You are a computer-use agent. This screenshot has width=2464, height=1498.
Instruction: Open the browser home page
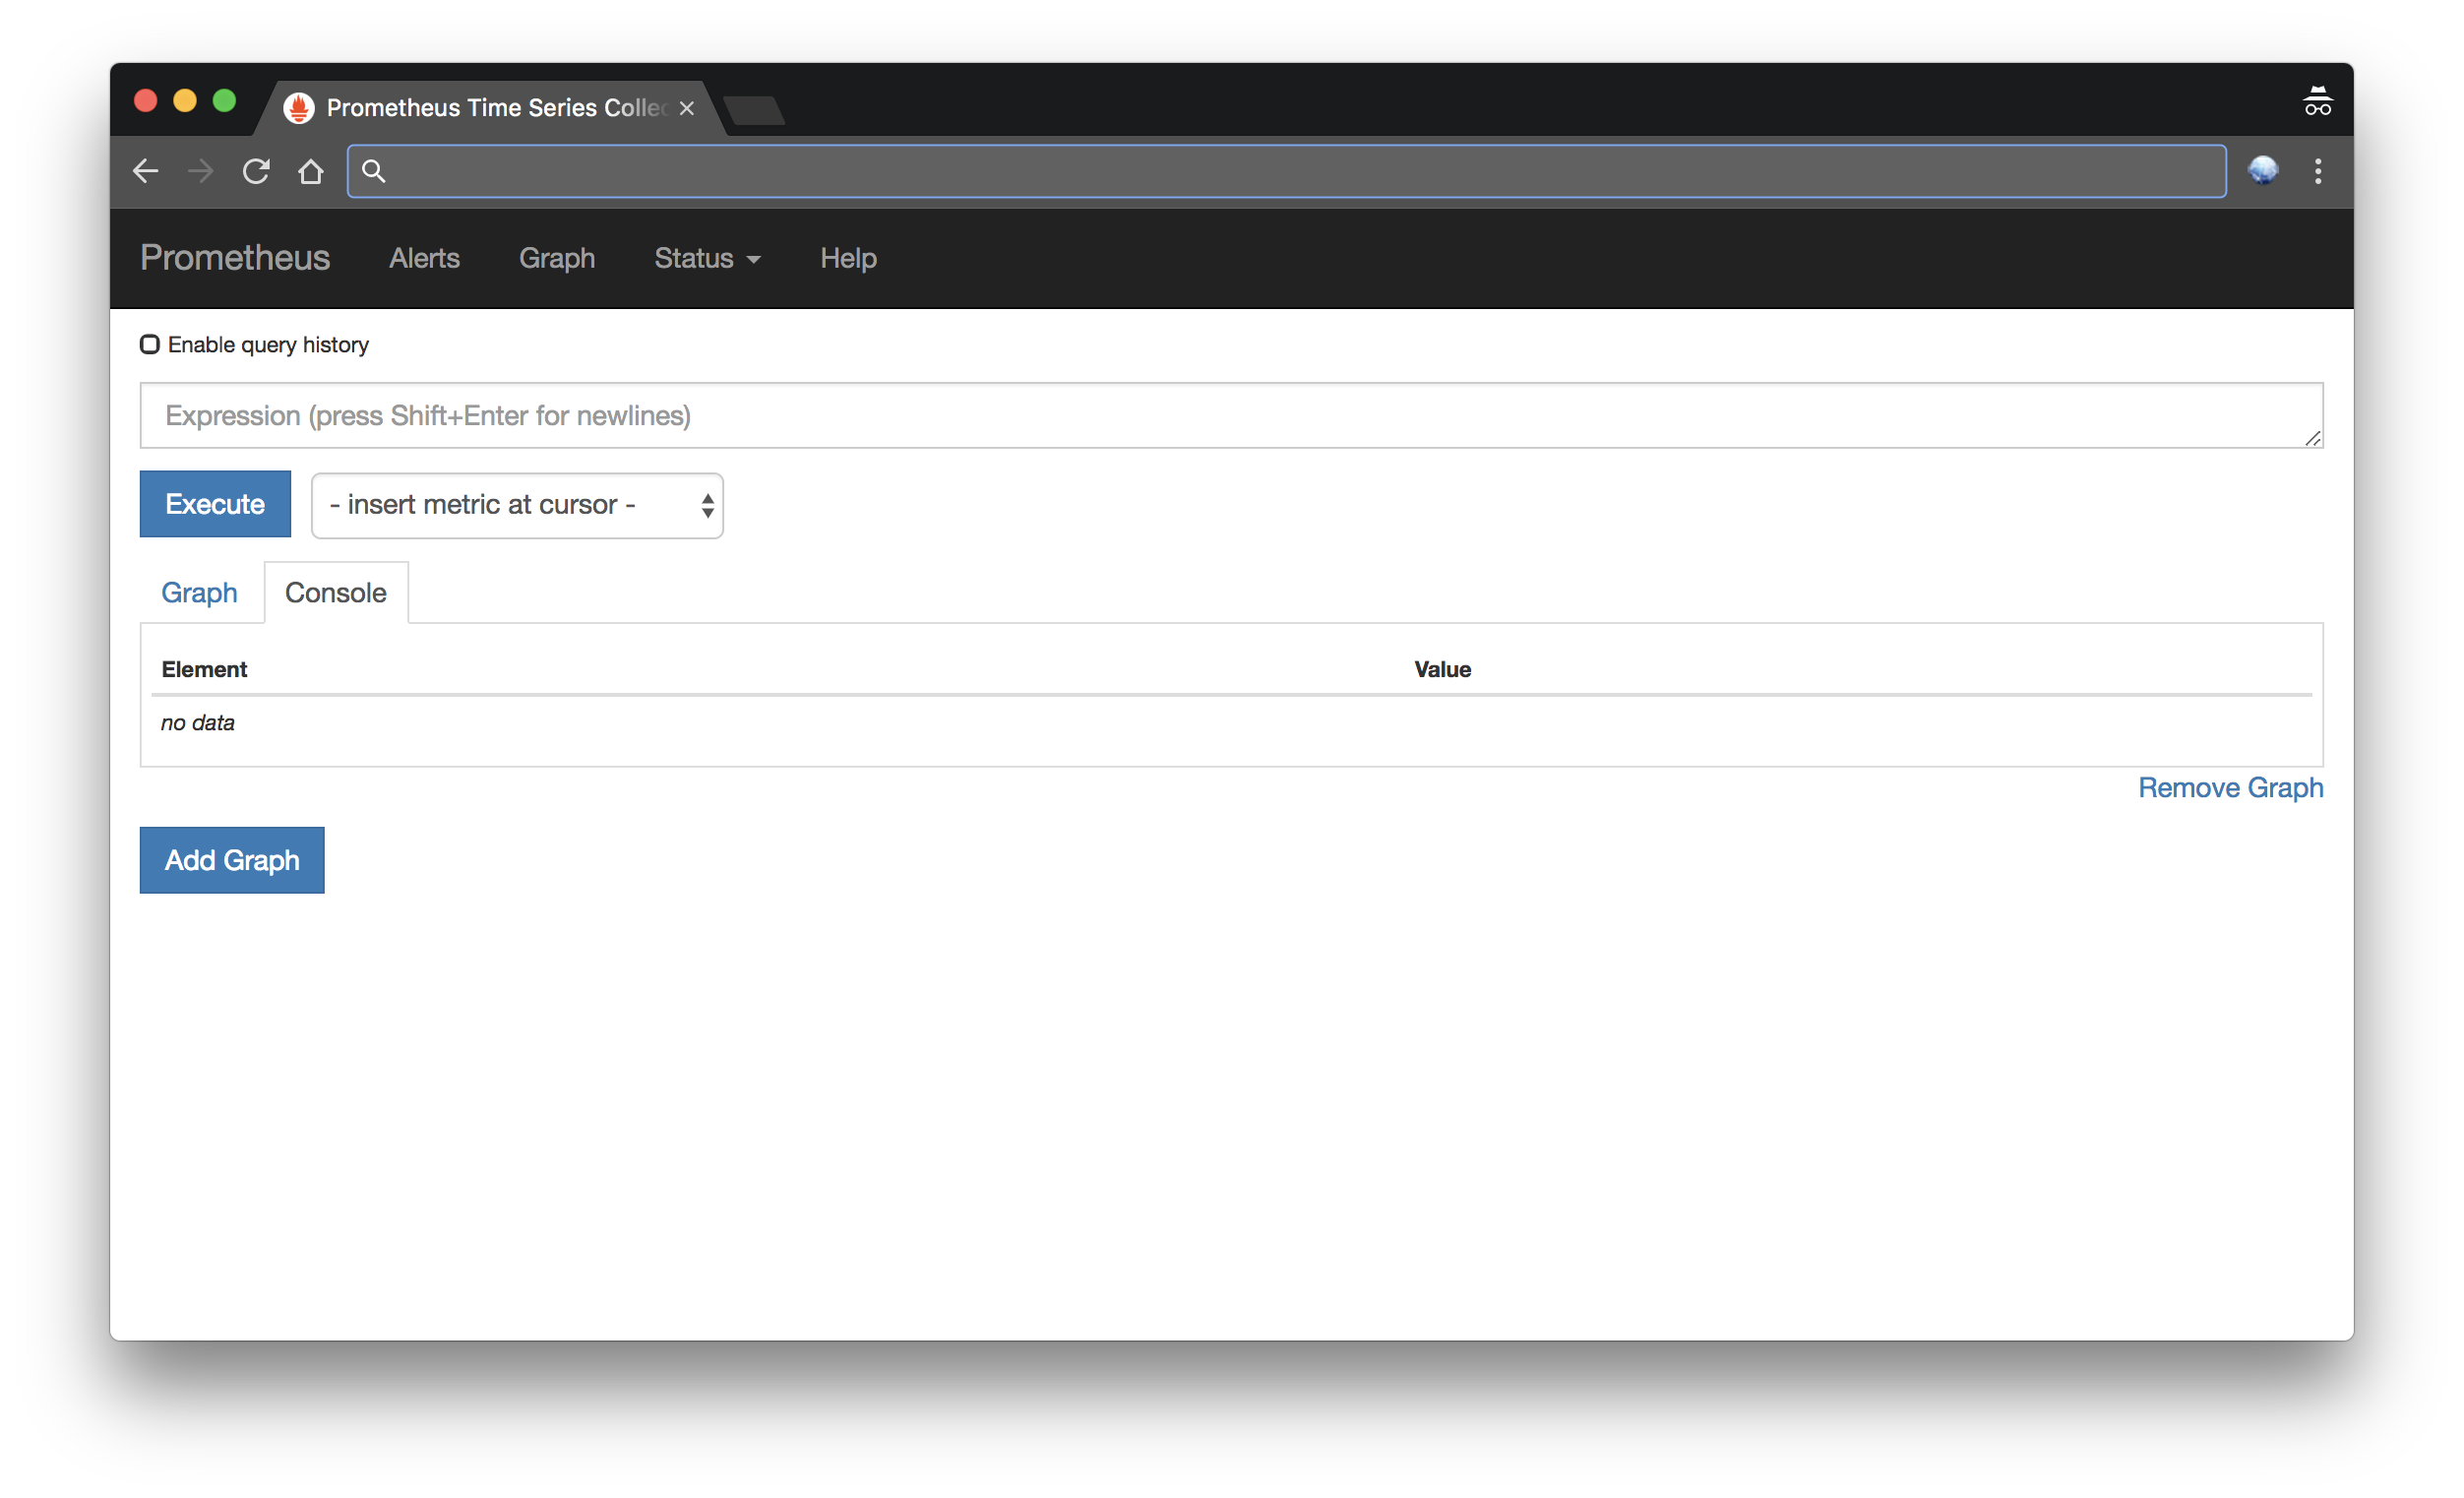tap(311, 171)
